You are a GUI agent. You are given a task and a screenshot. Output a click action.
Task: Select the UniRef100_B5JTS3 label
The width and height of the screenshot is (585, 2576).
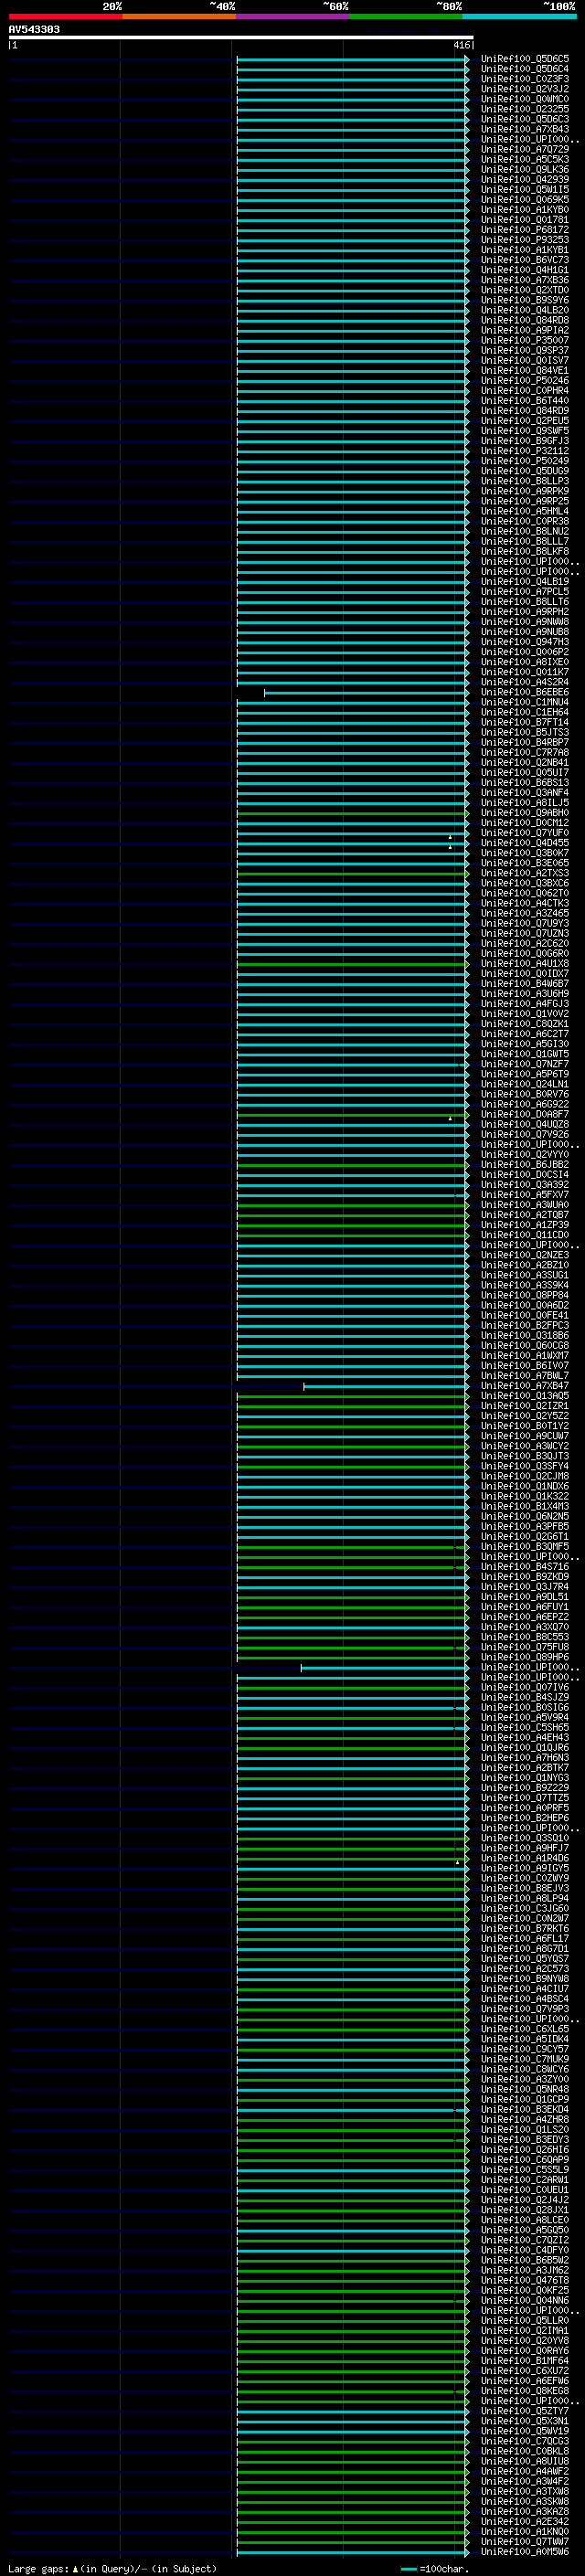coord(525,732)
